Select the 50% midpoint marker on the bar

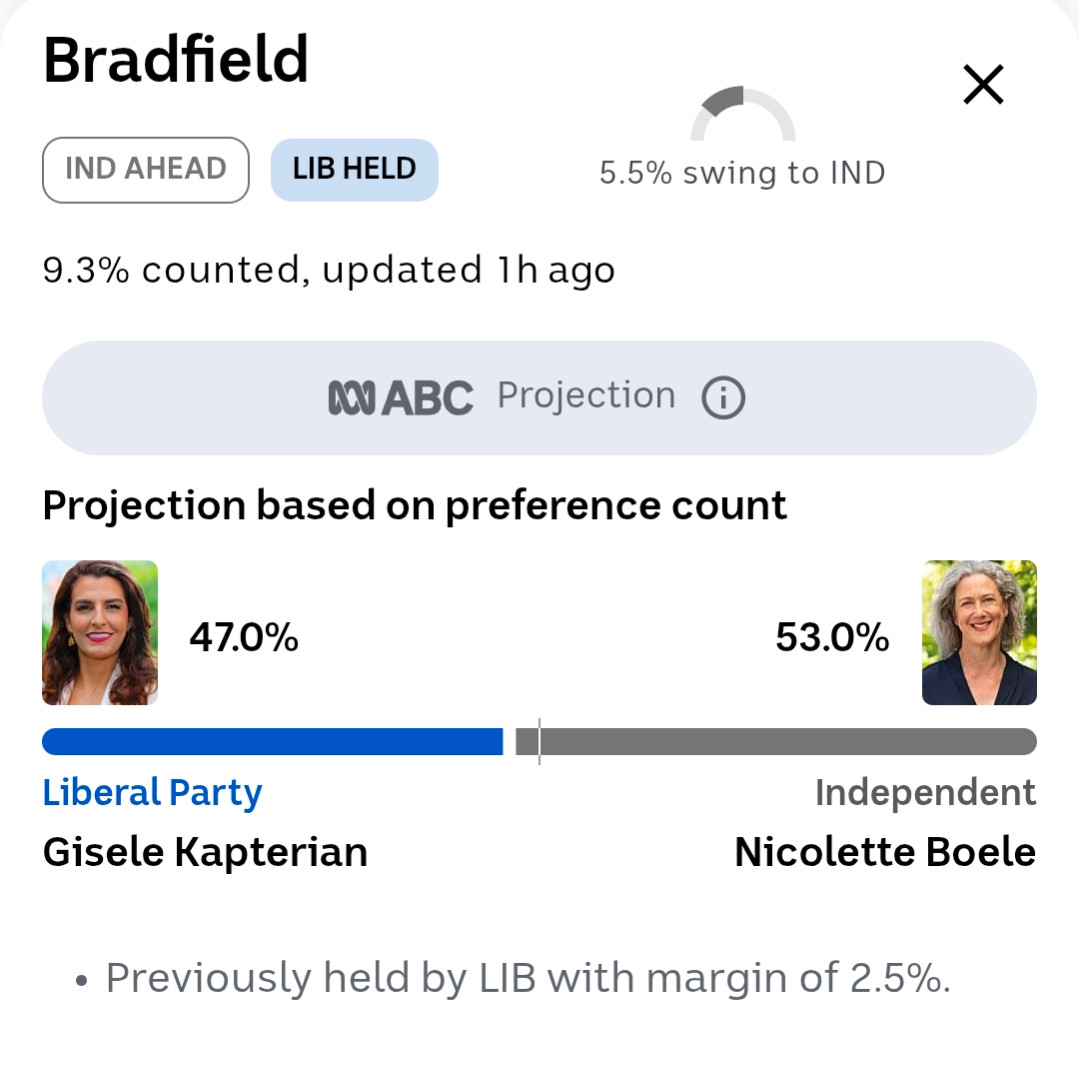coord(540,742)
